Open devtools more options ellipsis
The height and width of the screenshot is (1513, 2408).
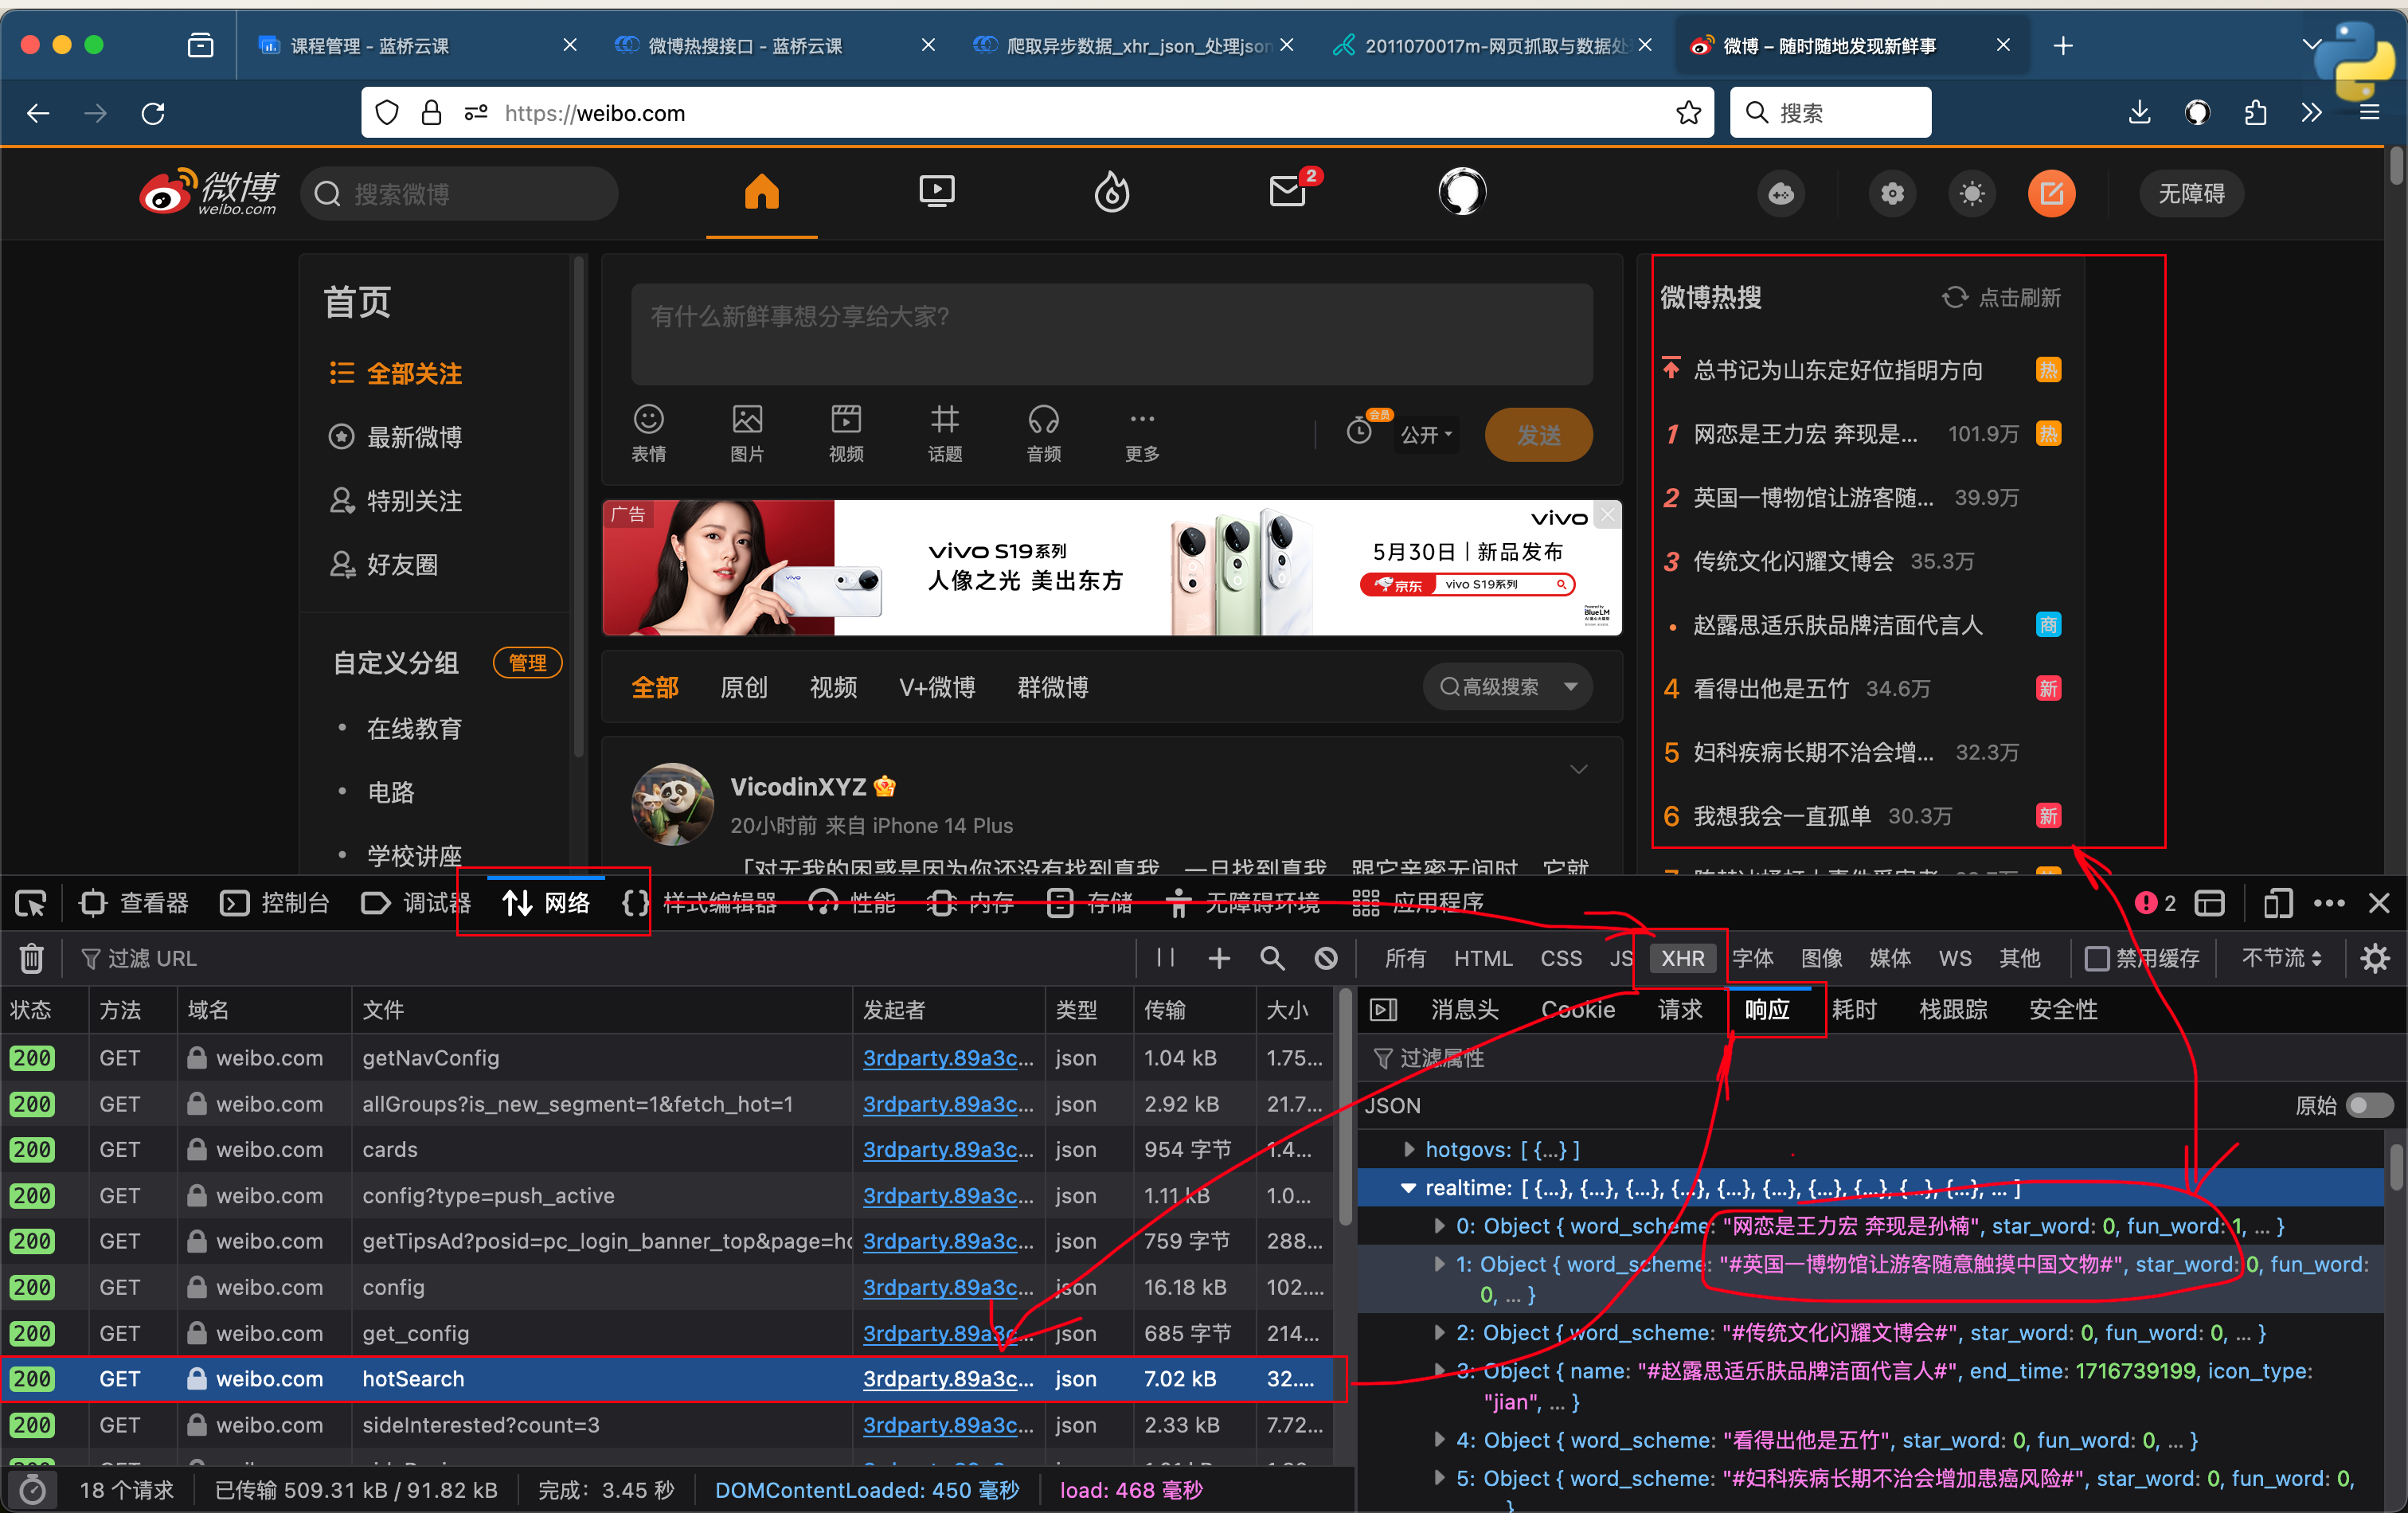coord(2329,903)
